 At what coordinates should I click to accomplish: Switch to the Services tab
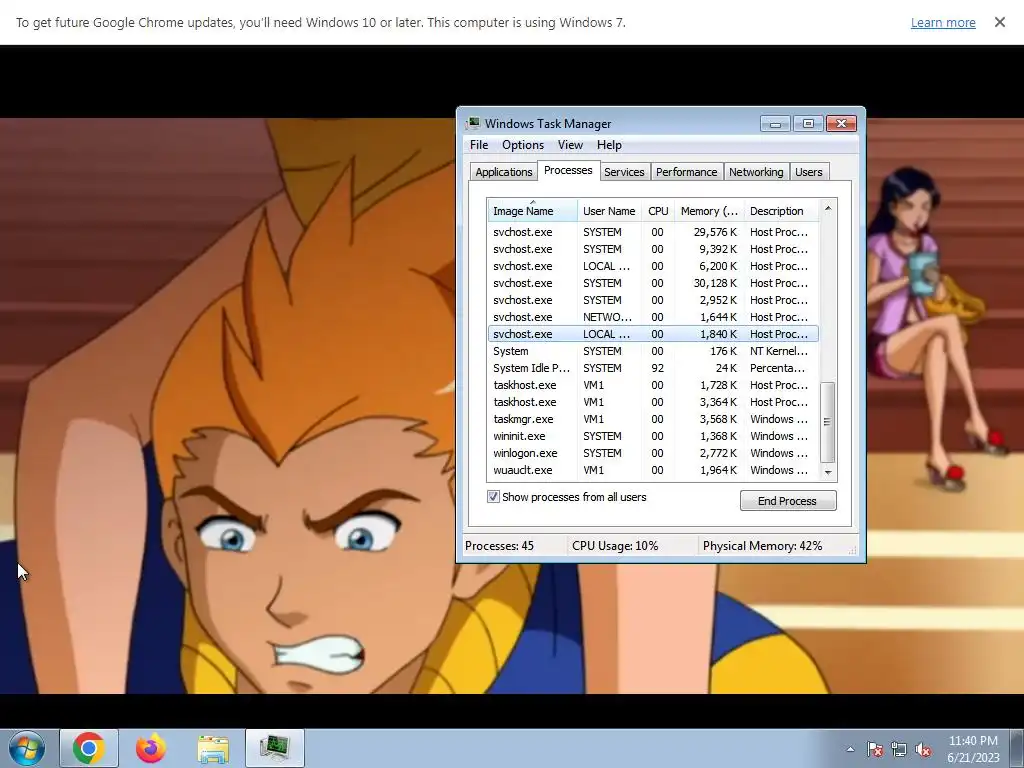coord(624,172)
